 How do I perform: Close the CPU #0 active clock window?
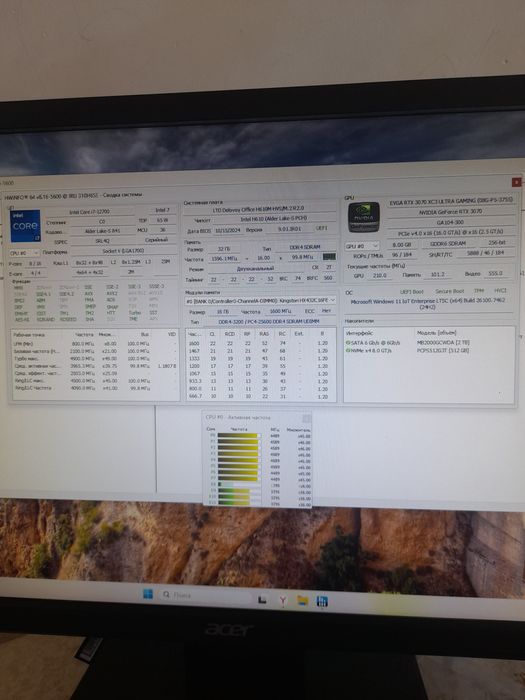pos(306,418)
